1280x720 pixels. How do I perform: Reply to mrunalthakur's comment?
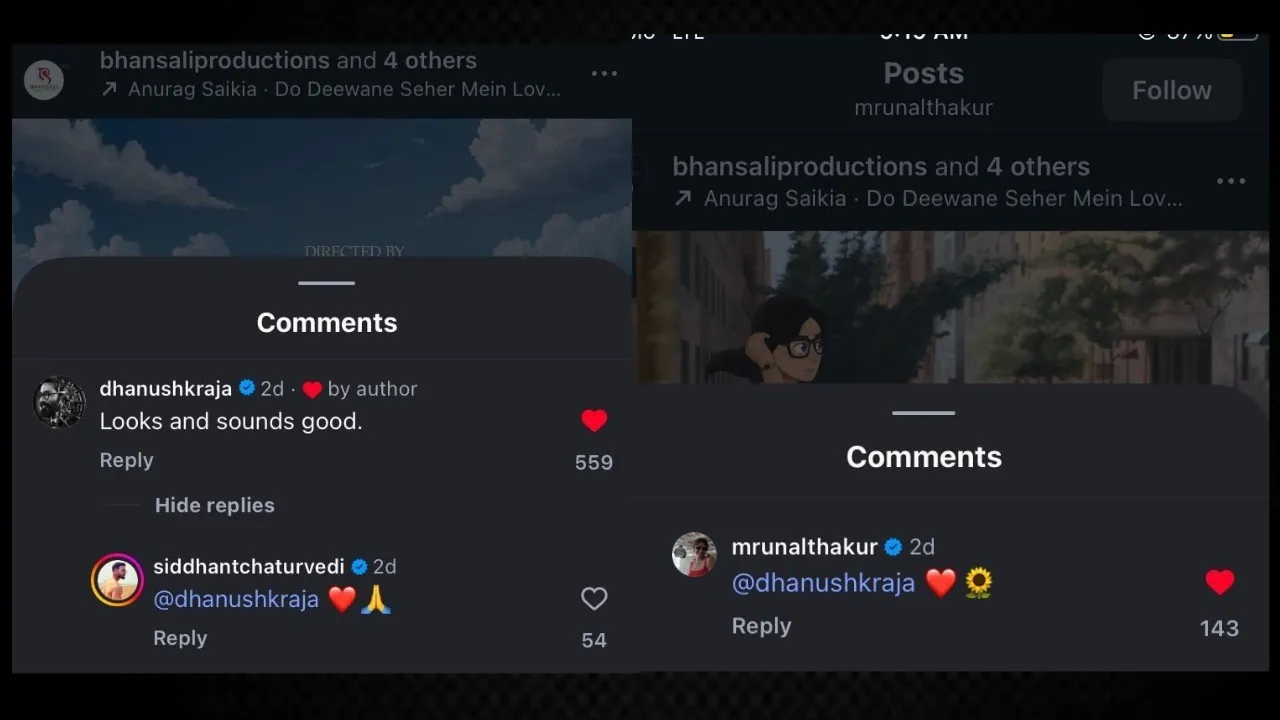pyautogui.click(x=761, y=626)
